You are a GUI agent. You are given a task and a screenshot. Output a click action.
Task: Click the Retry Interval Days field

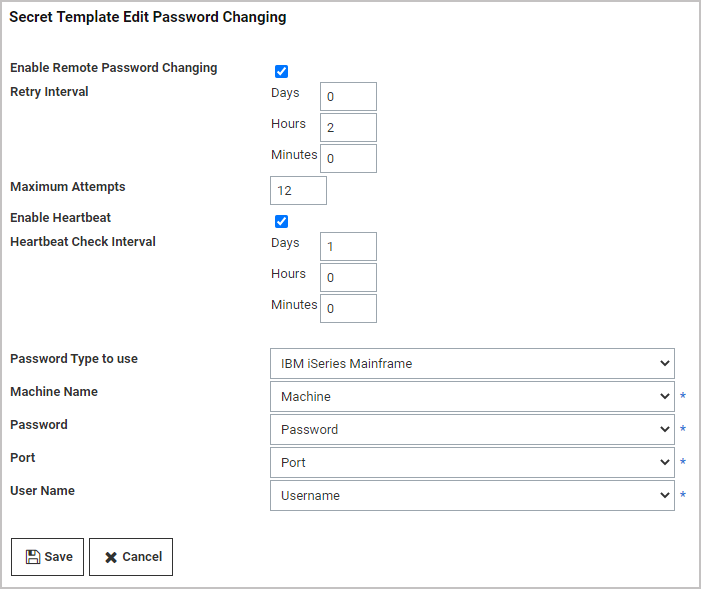(348, 97)
